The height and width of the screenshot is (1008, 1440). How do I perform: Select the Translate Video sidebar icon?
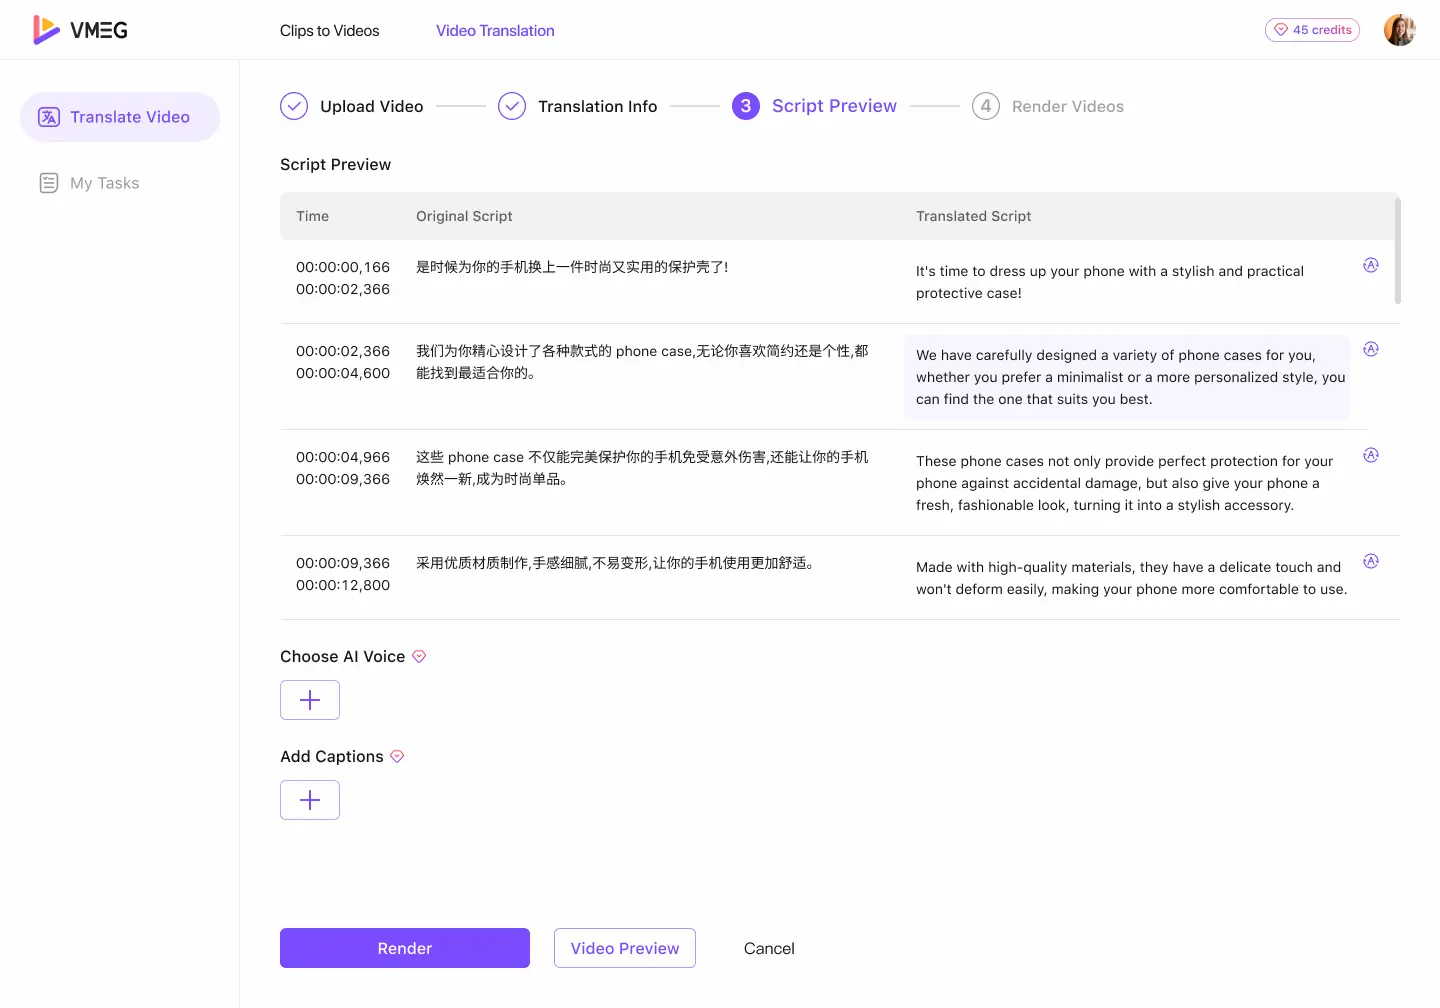point(49,117)
